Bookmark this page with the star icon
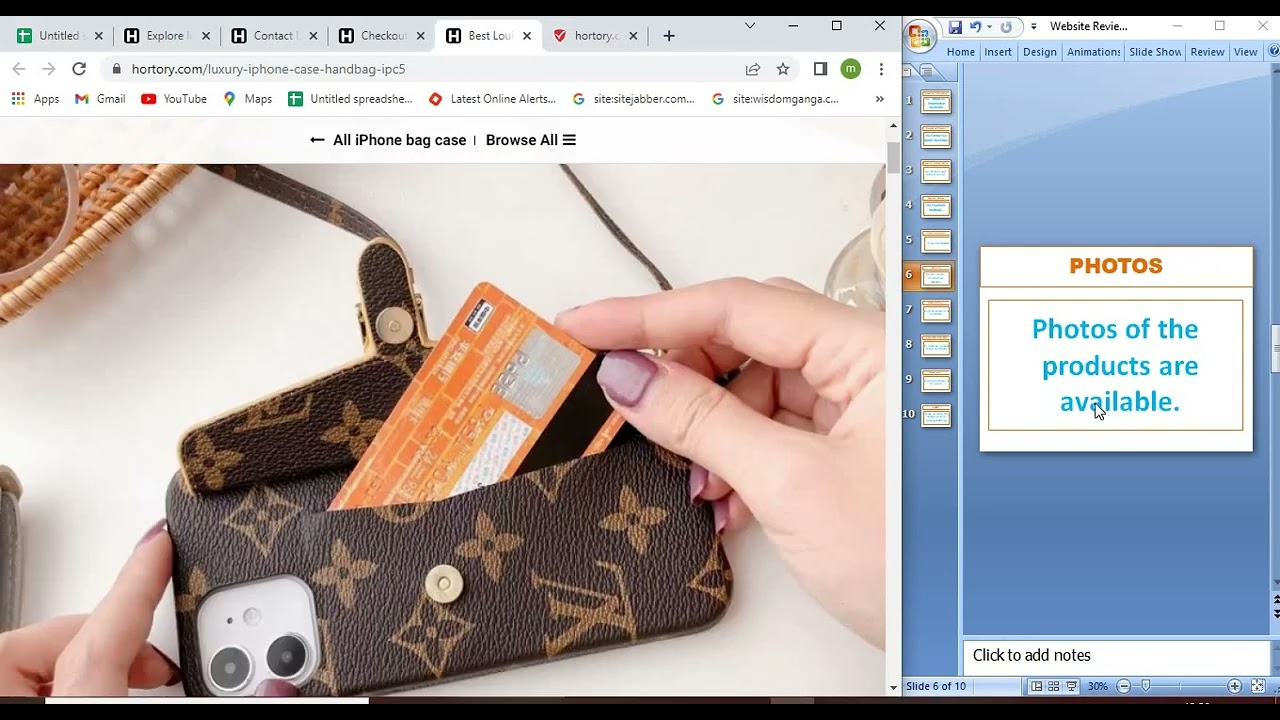 [783, 69]
